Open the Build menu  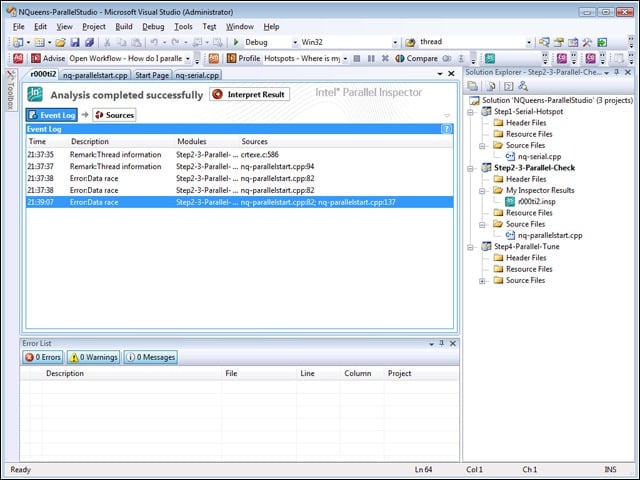point(124,27)
